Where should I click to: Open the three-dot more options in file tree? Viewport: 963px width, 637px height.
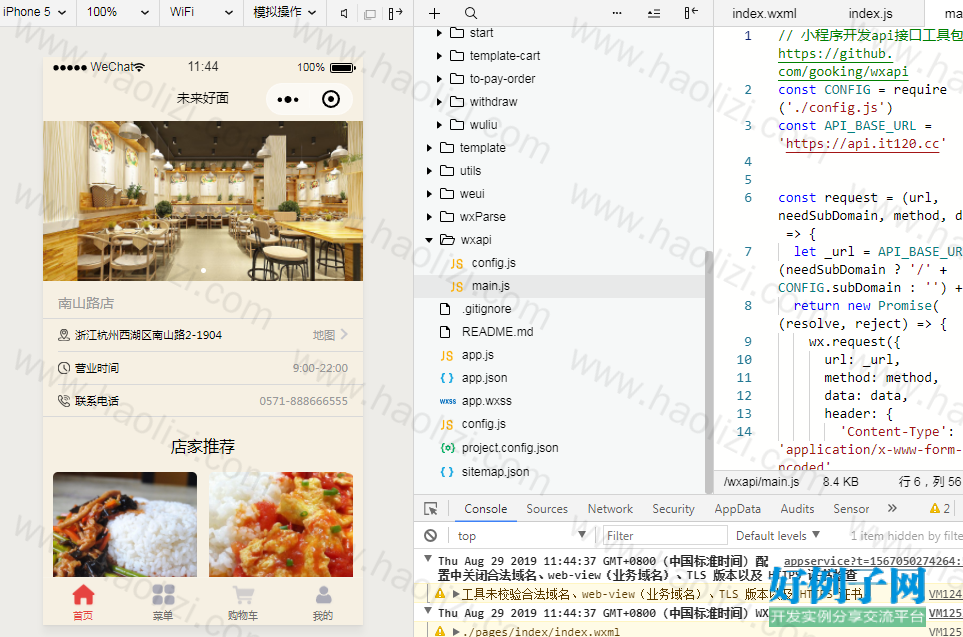(x=617, y=13)
